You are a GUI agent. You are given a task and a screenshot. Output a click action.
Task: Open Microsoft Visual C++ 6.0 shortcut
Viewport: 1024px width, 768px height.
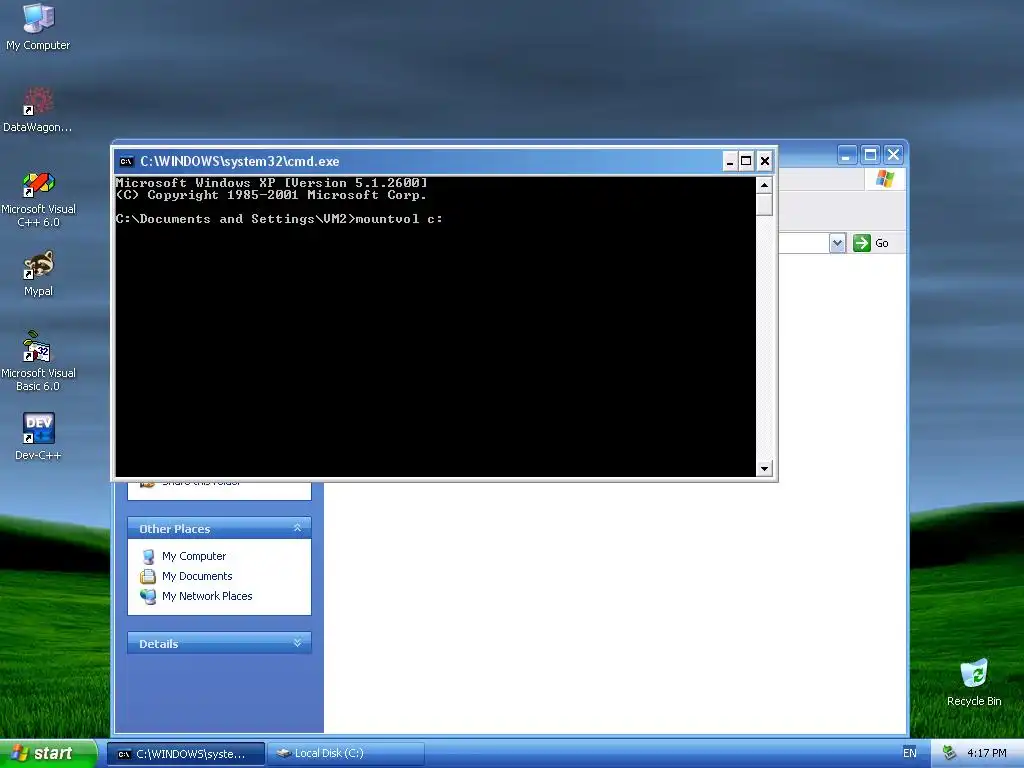click(38, 199)
